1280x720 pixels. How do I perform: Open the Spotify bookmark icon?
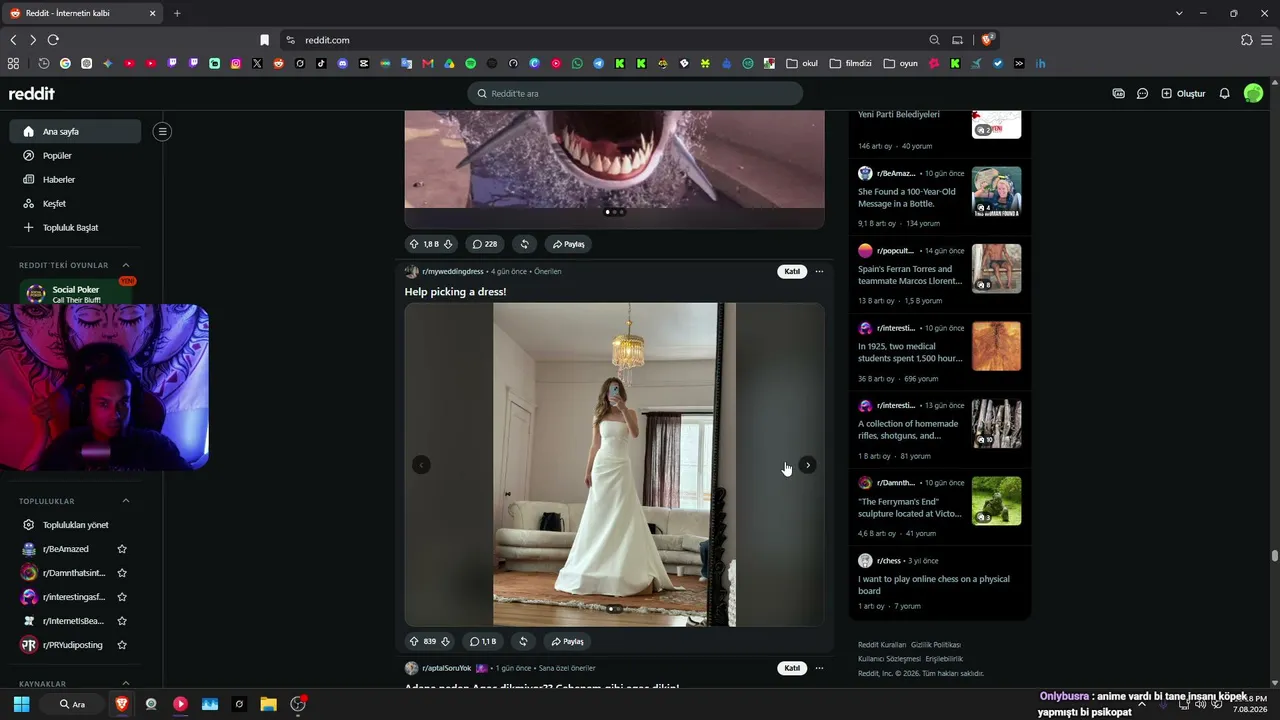coord(471,63)
